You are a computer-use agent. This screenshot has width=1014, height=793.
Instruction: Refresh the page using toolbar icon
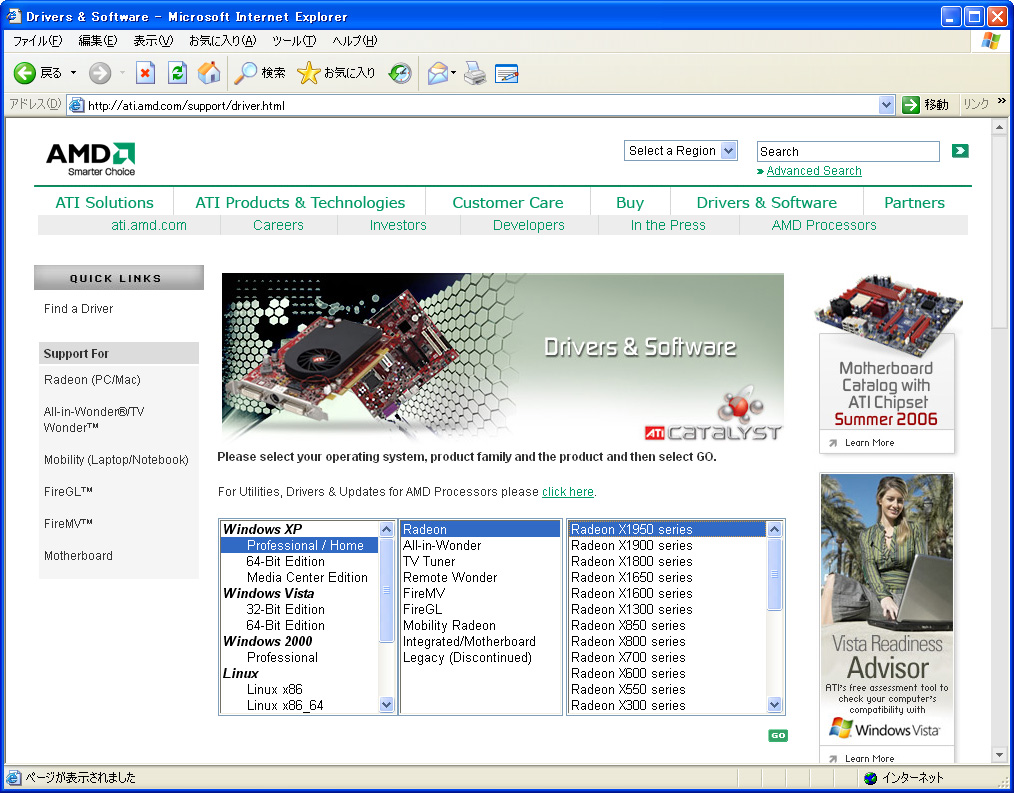pos(177,73)
